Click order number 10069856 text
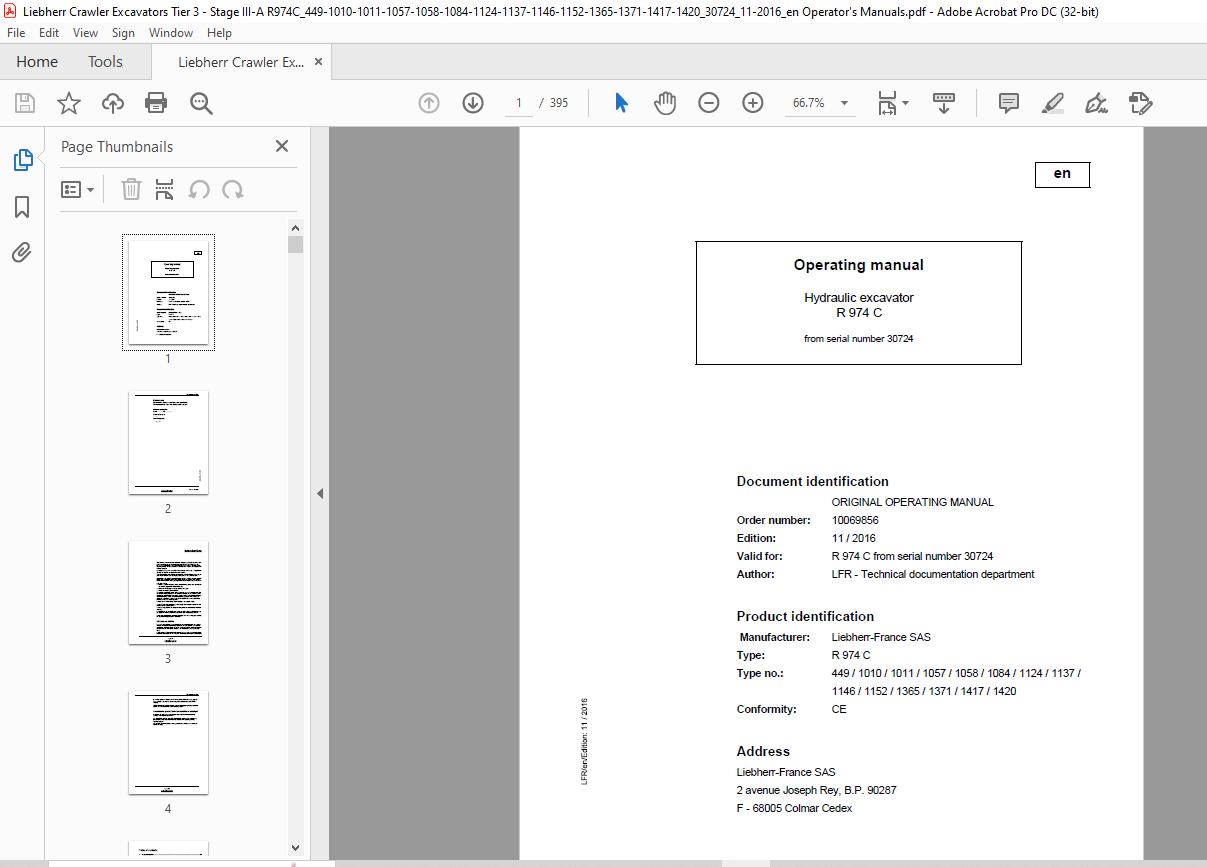This screenshot has width=1207, height=867. pos(855,520)
